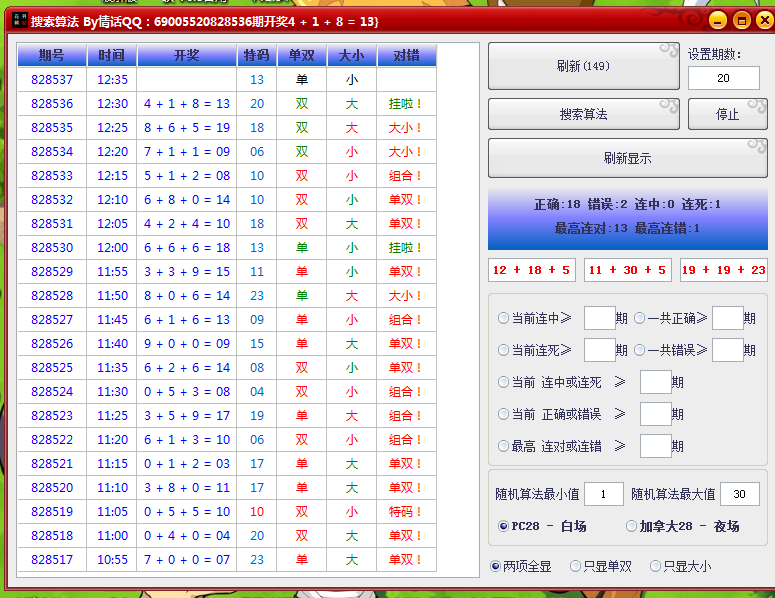Choose the 加拿大28 - 夜场 radio option
The width and height of the screenshot is (775, 598).
pos(632,526)
